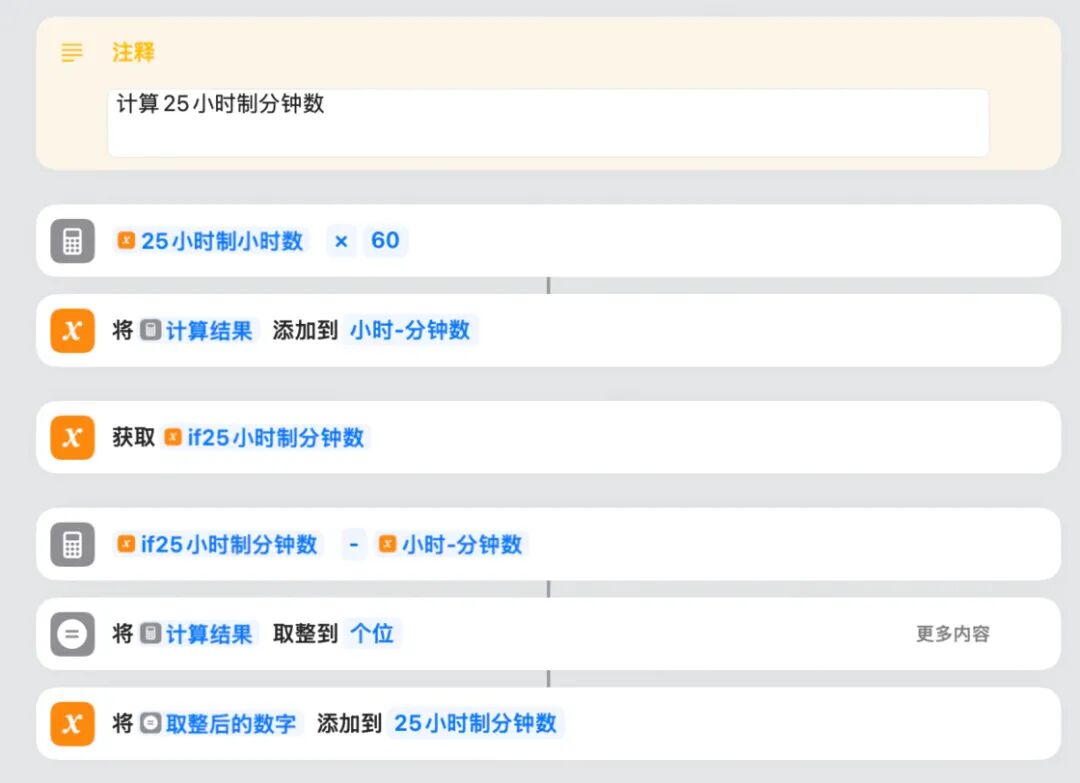The height and width of the screenshot is (783, 1080).
Task: Select the 25小时制小时数 variable token
Action: pyautogui.click(x=211, y=241)
